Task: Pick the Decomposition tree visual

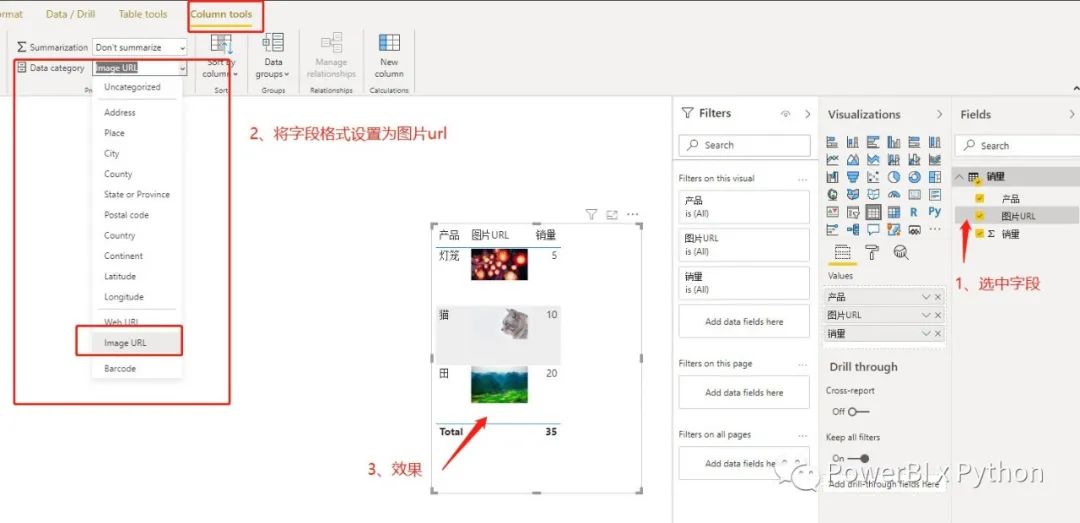Action: click(x=853, y=229)
